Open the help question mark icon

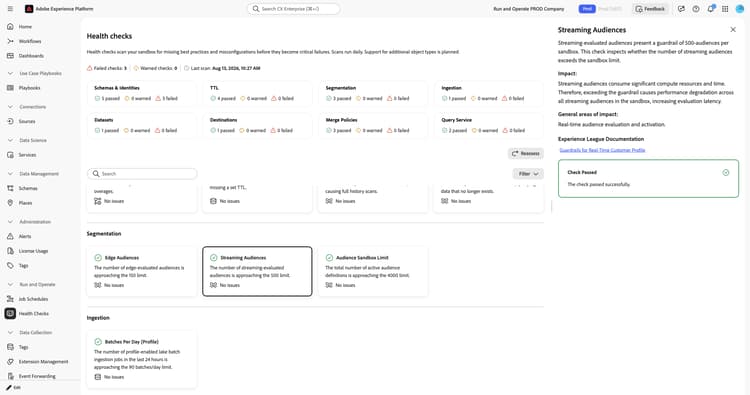(x=696, y=9)
